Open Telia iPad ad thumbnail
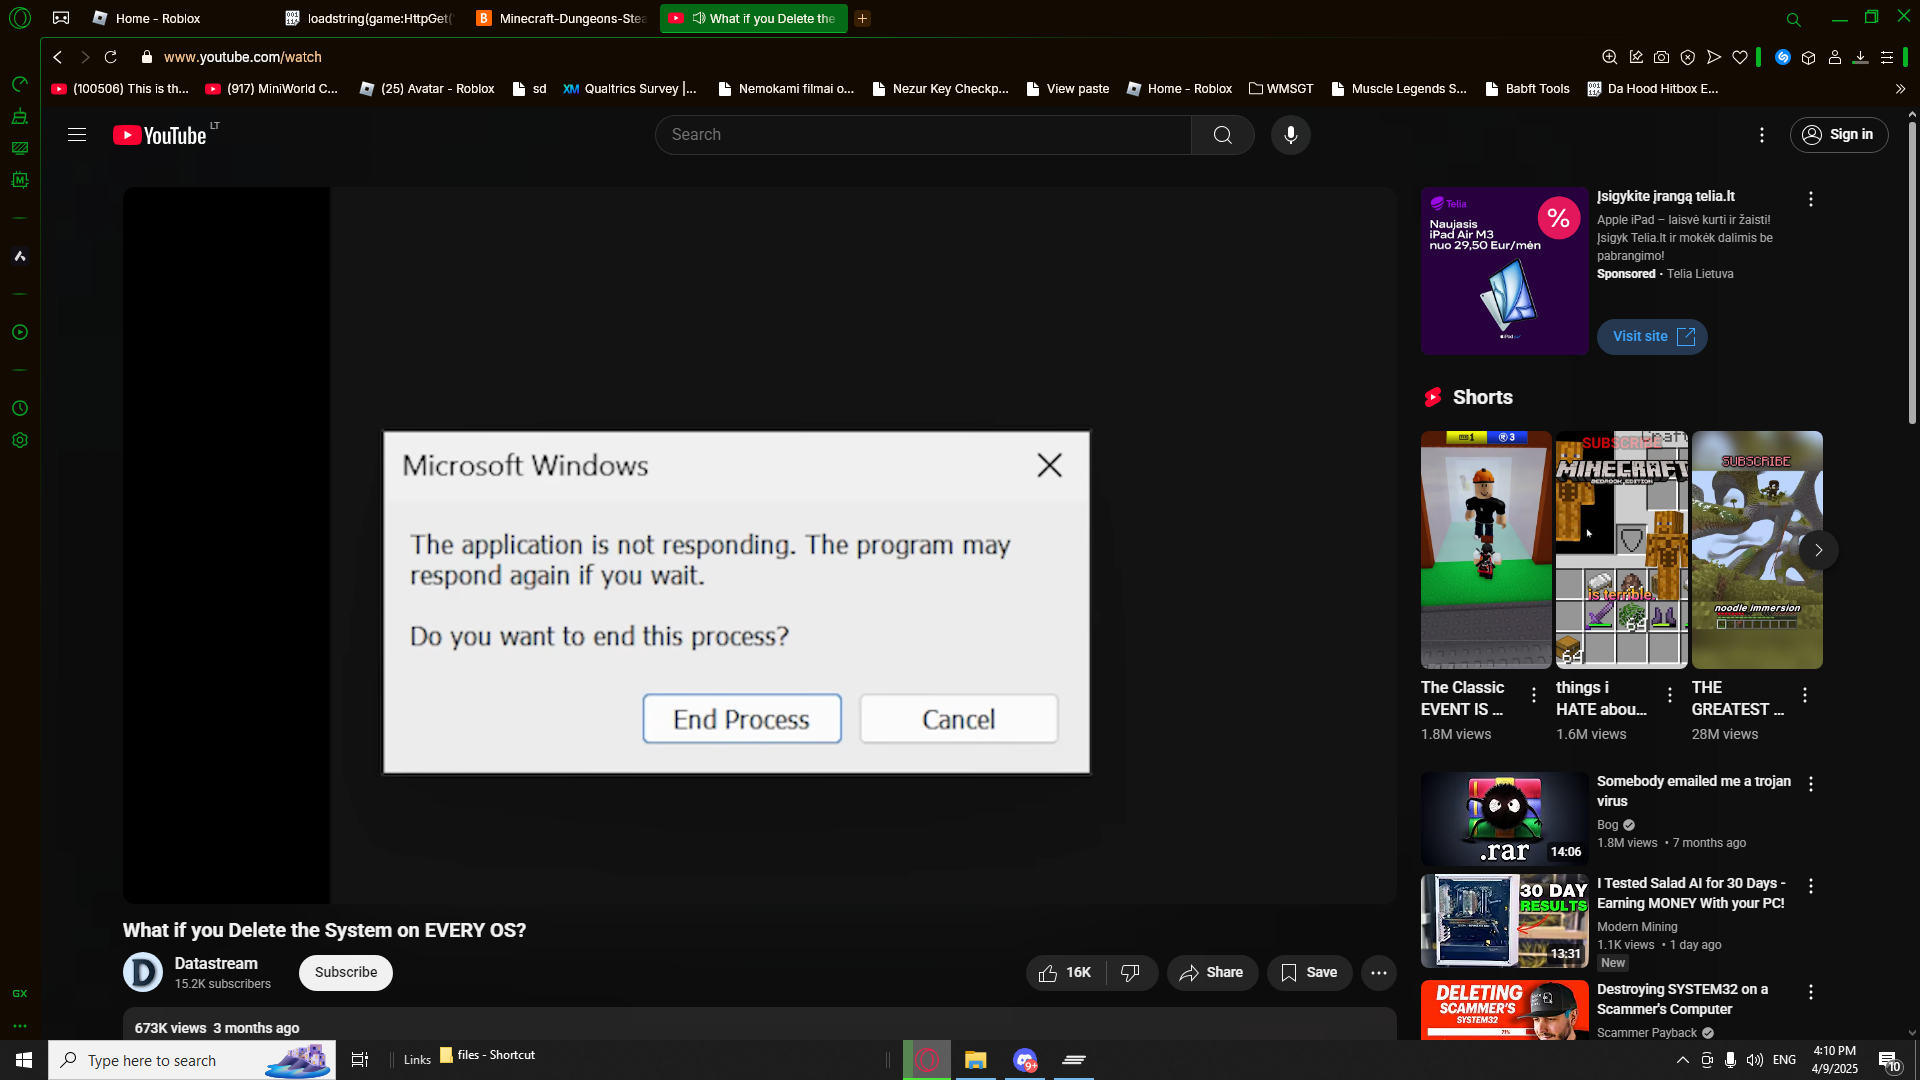The image size is (1920, 1080). [1504, 271]
